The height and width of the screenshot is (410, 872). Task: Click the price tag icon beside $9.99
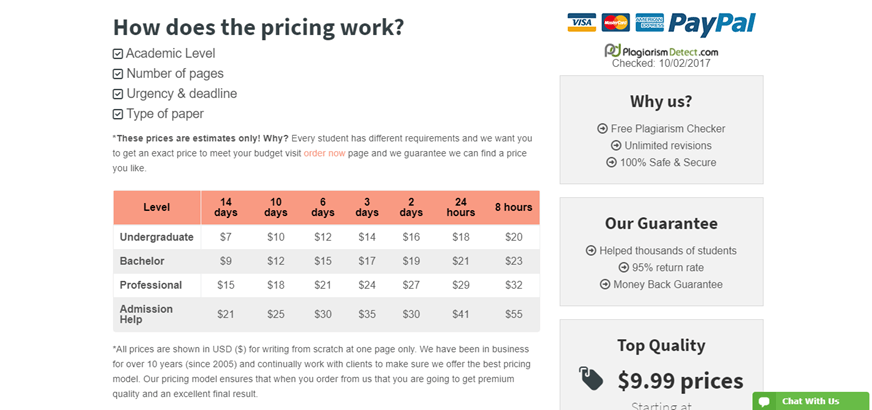pos(591,379)
